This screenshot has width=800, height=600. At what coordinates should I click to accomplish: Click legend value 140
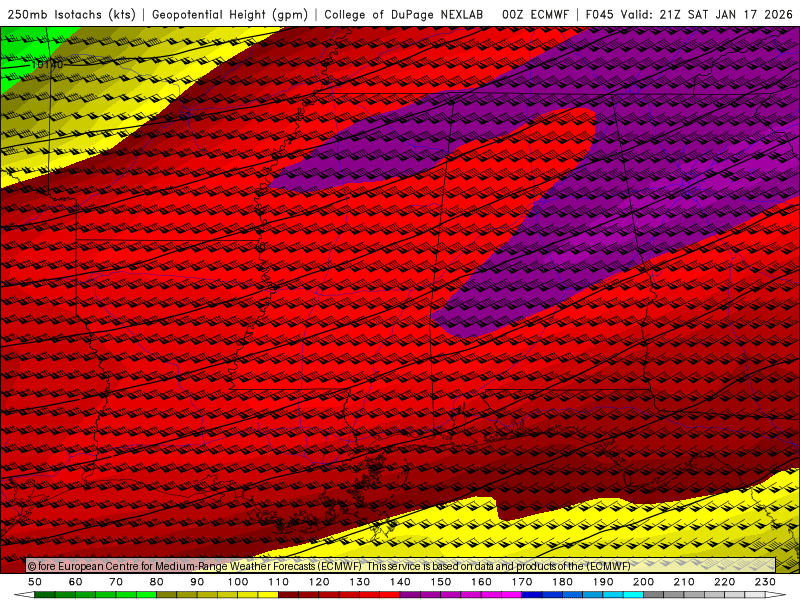[400, 582]
